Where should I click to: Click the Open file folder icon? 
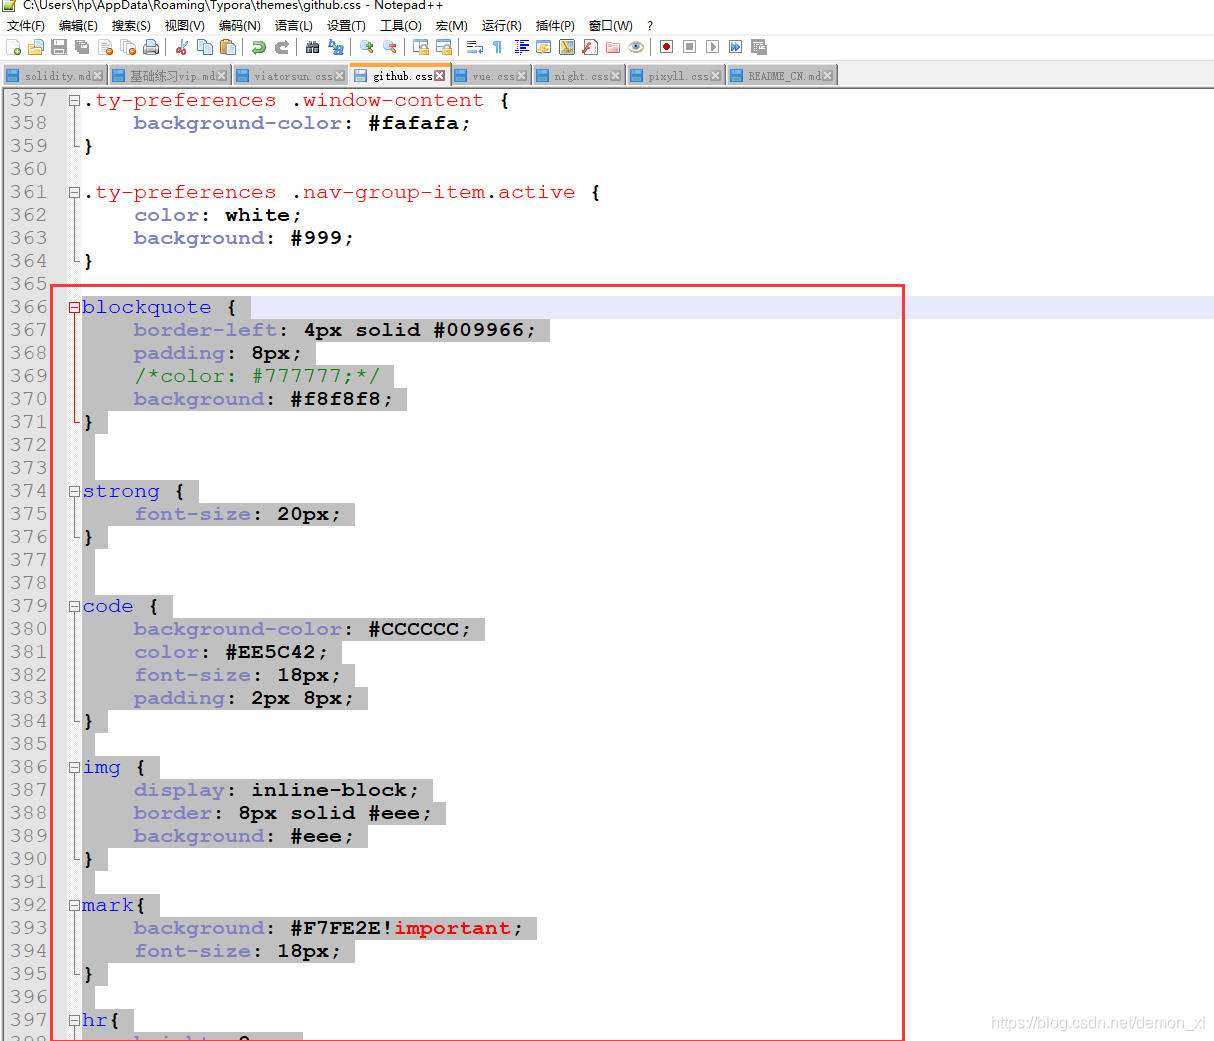(35, 47)
